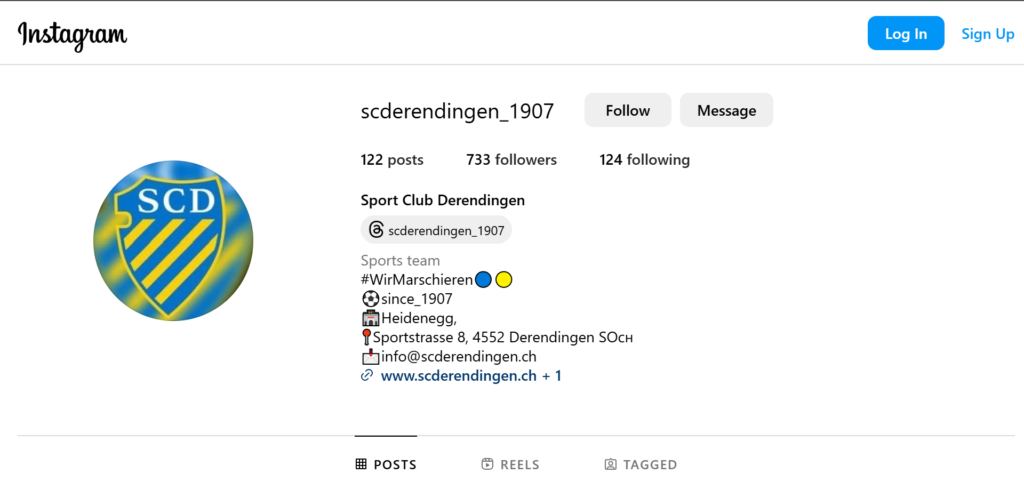The image size is (1024, 482).
Task: Open the Threads icon badge
Action: pyautogui.click(x=376, y=230)
